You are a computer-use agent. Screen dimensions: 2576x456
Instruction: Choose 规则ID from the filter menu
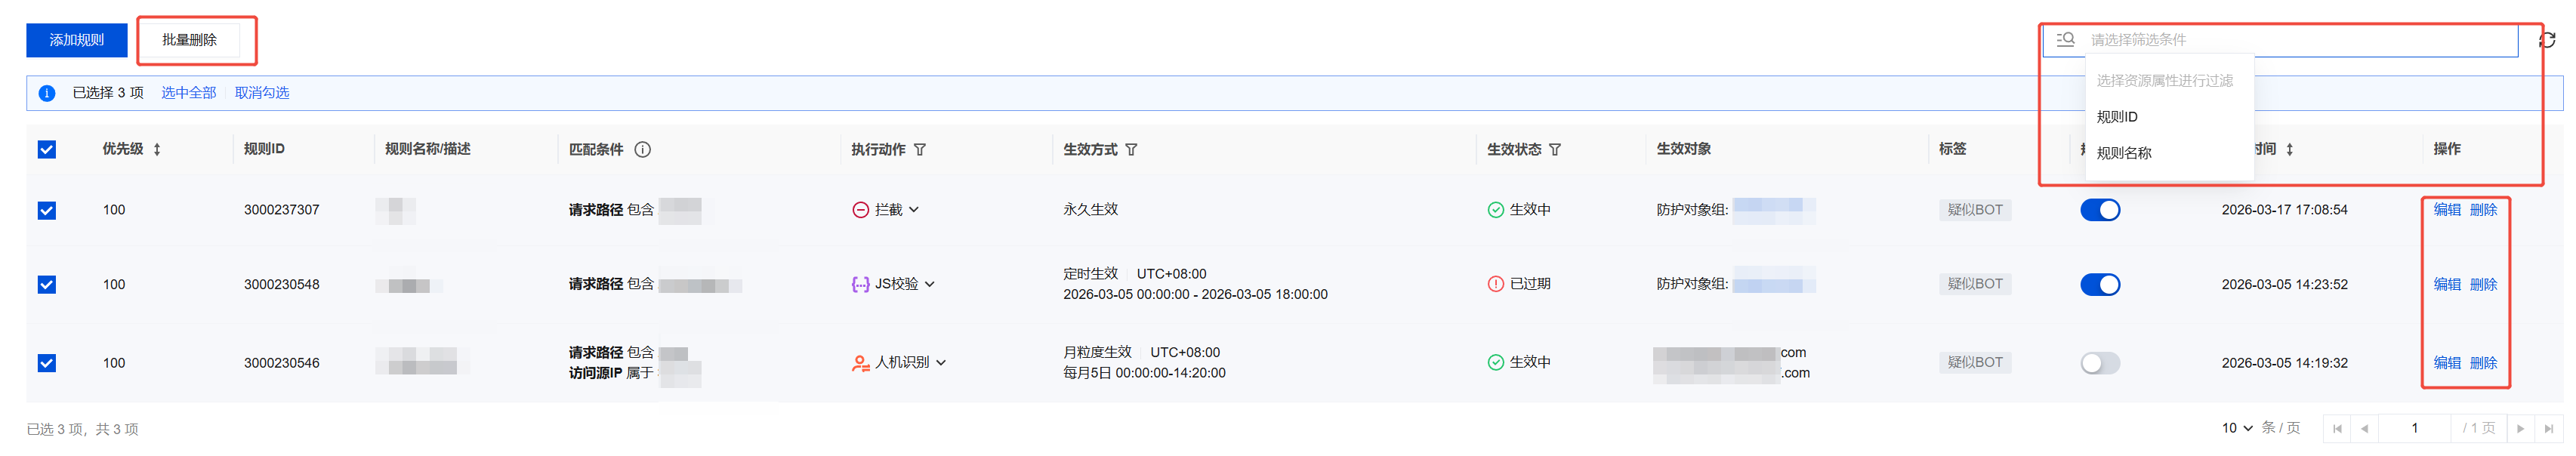point(2117,117)
